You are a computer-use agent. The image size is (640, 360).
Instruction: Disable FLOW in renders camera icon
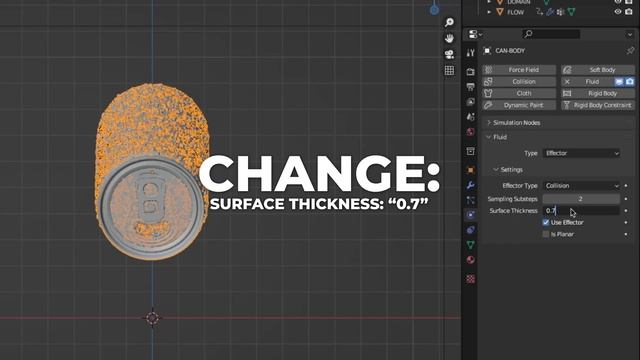[629, 12]
